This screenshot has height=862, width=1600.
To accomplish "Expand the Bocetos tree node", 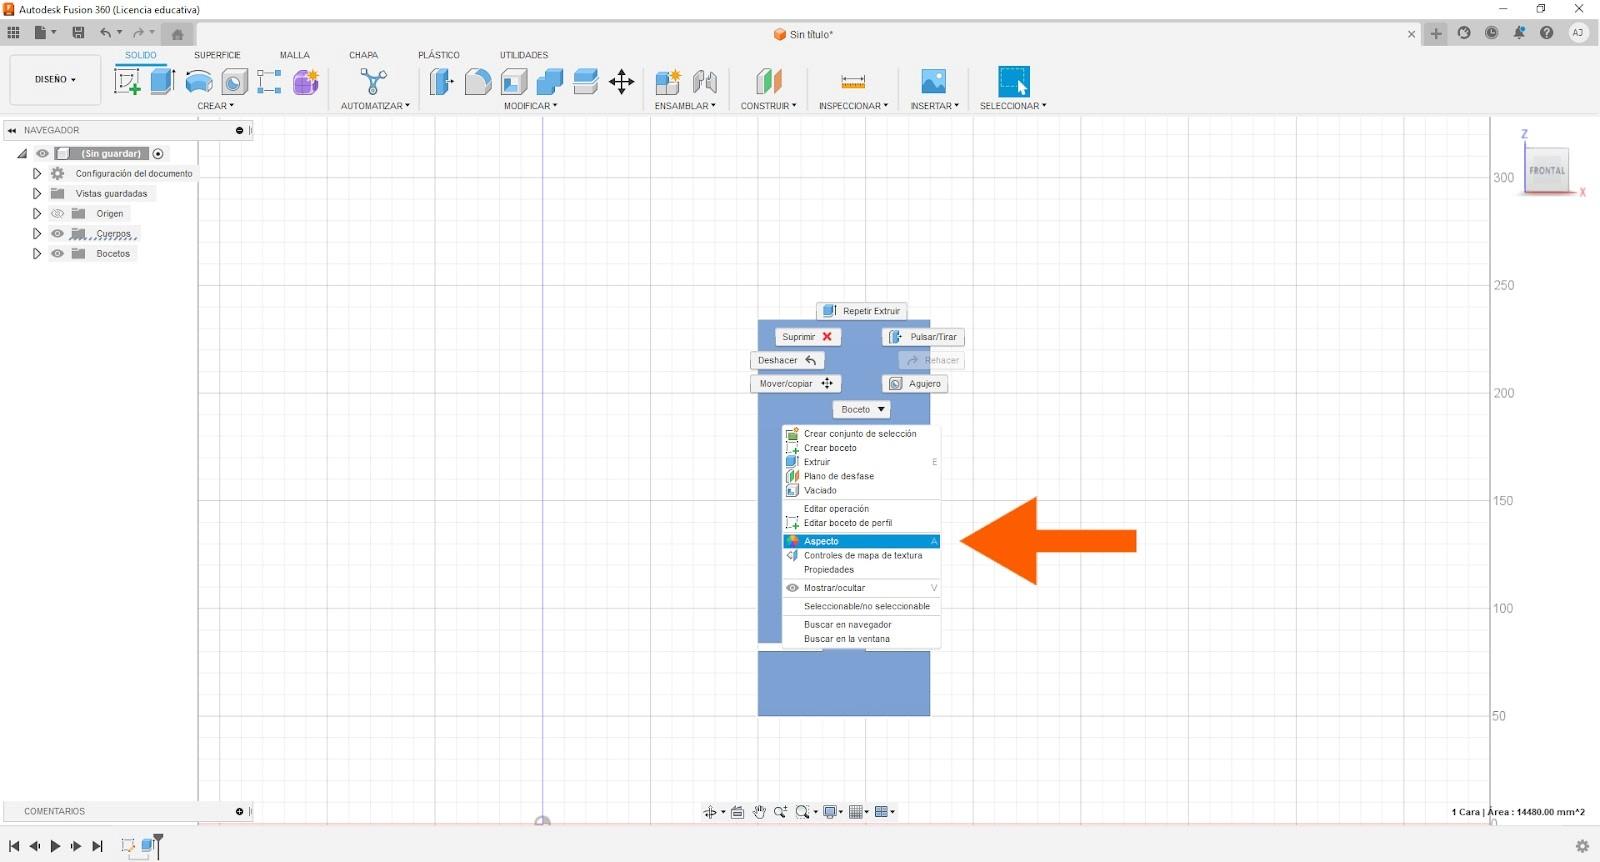I will click(x=37, y=254).
